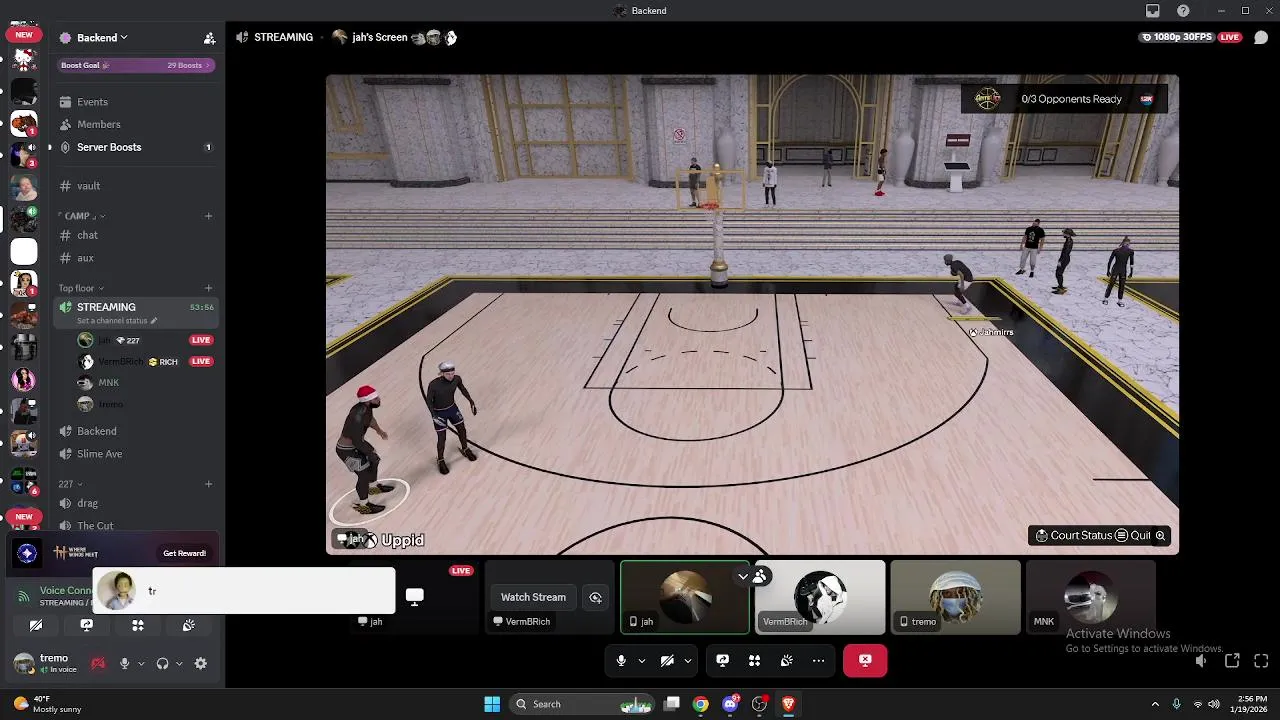Screen dimensions: 1280x720
Task: Click the red crossed camera icon by tremo
Action: click(x=98, y=663)
